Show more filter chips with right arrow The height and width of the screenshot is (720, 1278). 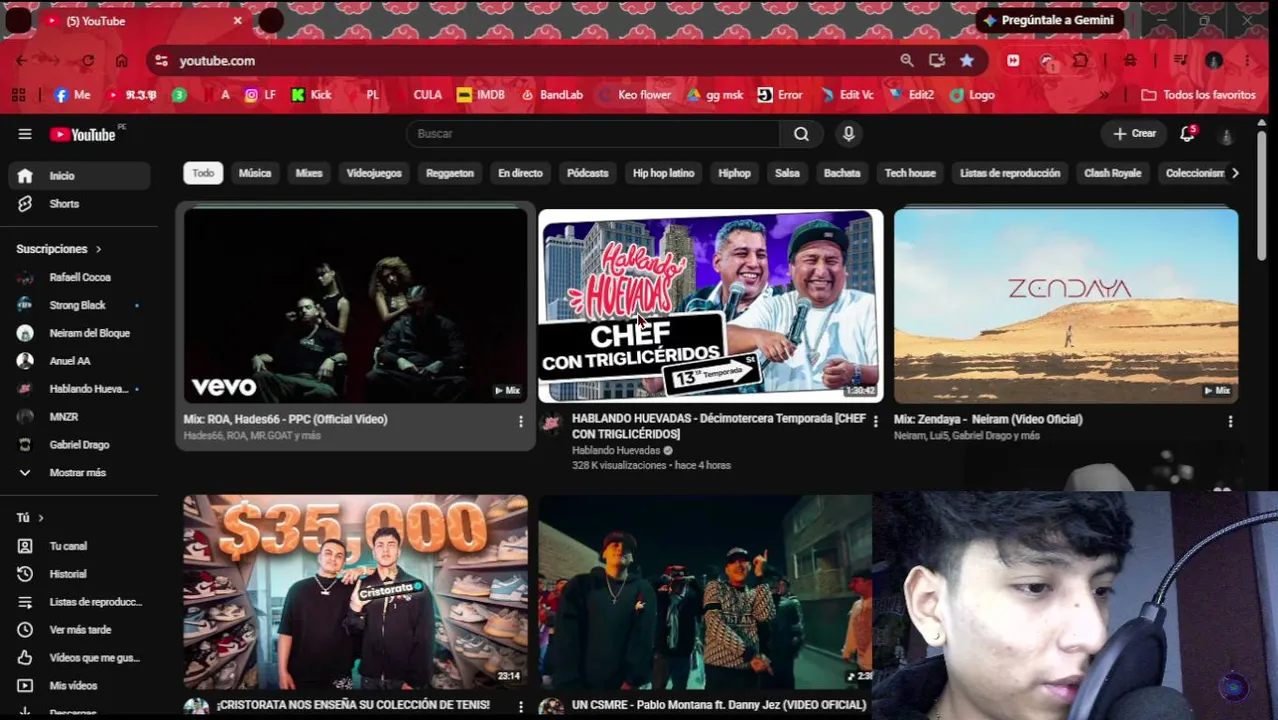pyautogui.click(x=1235, y=173)
